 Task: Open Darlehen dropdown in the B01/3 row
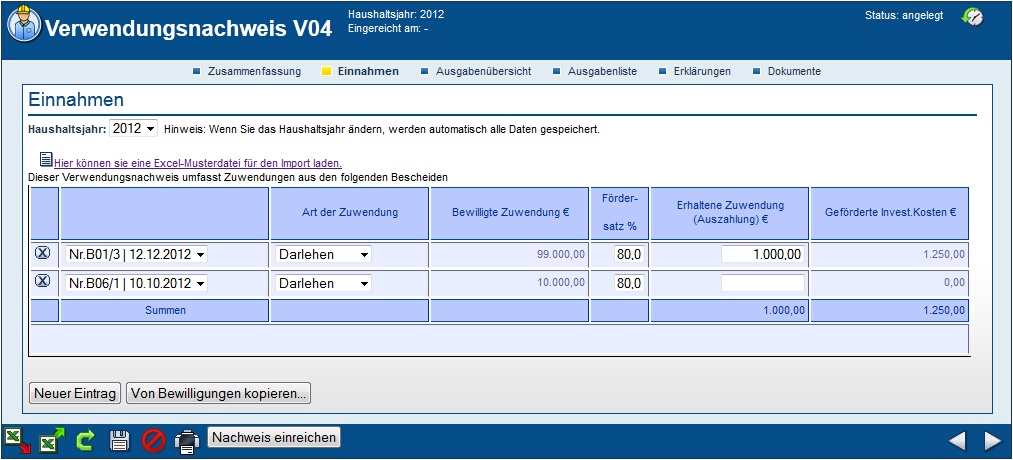[324, 255]
